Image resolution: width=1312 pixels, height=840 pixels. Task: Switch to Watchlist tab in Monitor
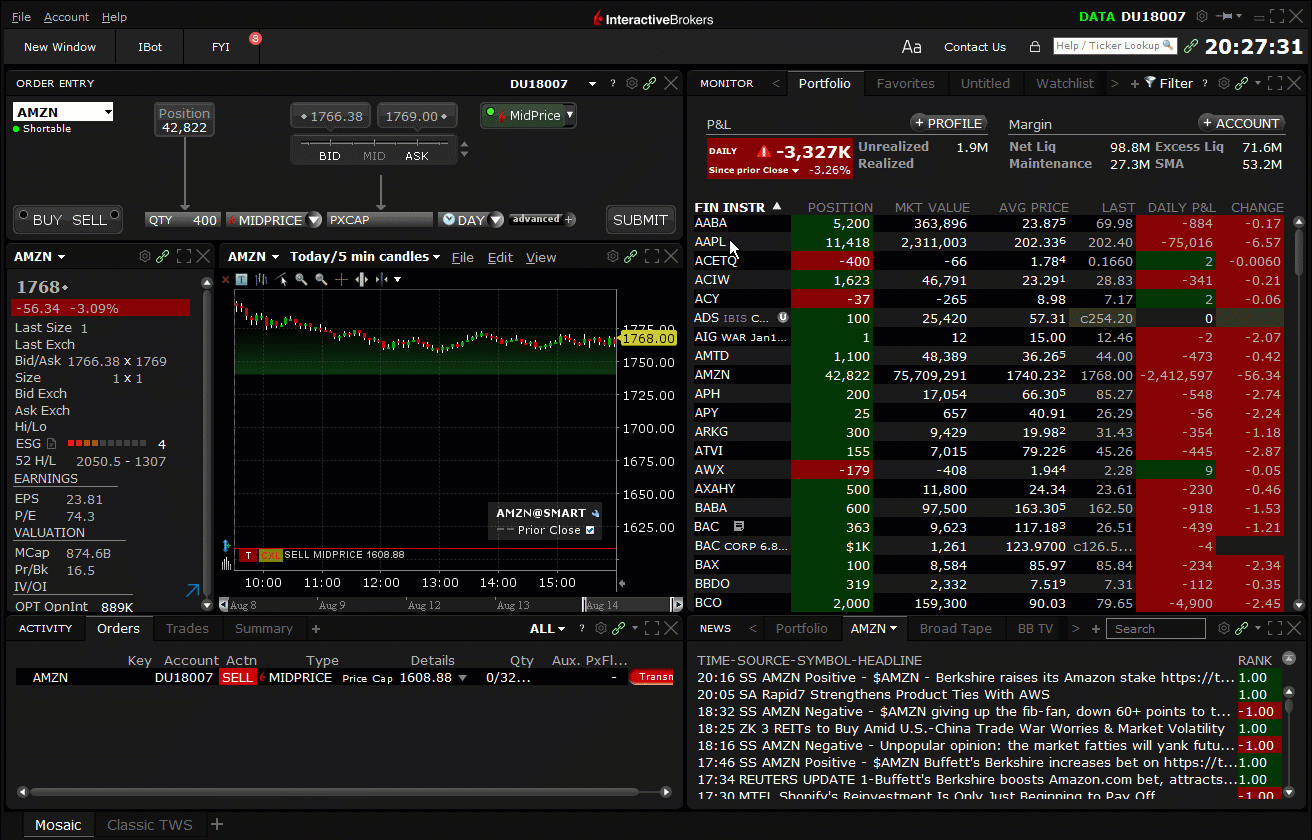click(1065, 84)
